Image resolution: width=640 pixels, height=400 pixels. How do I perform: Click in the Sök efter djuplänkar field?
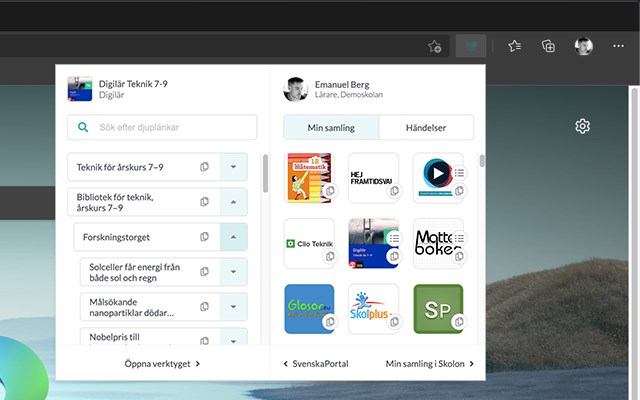pyautogui.click(x=162, y=127)
